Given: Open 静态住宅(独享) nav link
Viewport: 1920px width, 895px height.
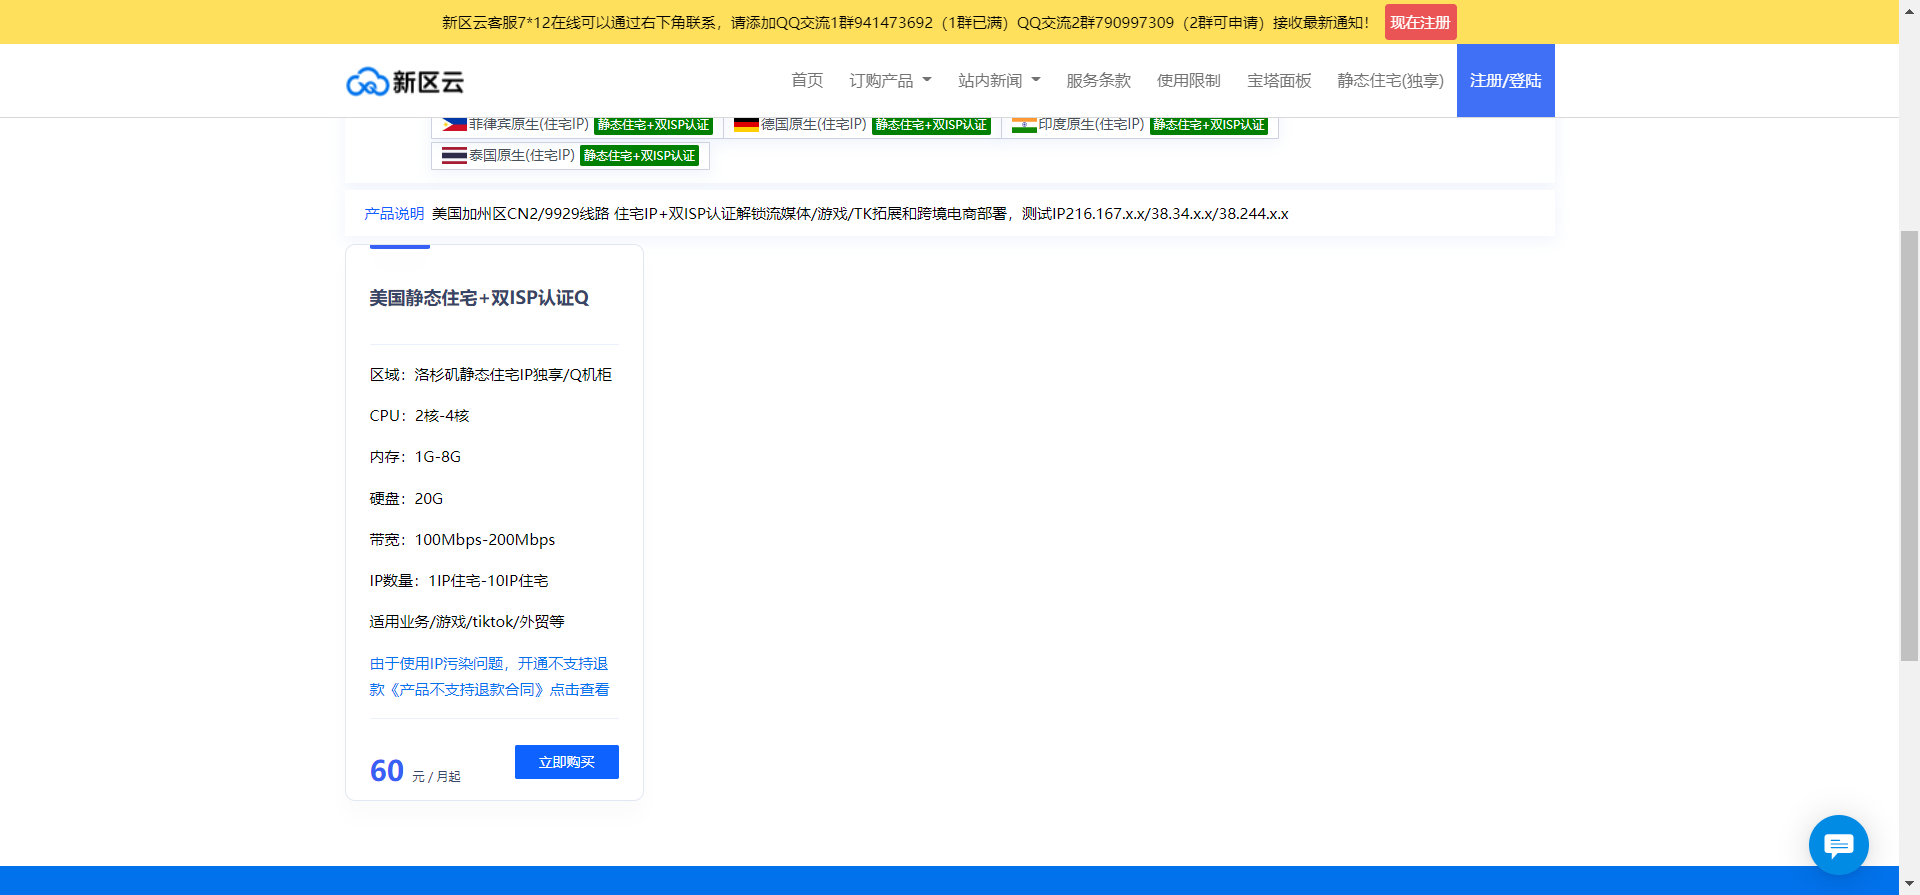Looking at the screenshot, I should [1390, 81].
